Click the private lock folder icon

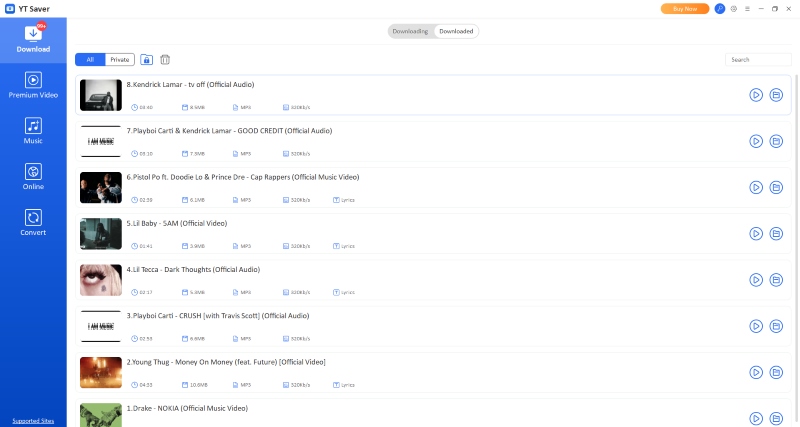(146, 60)
